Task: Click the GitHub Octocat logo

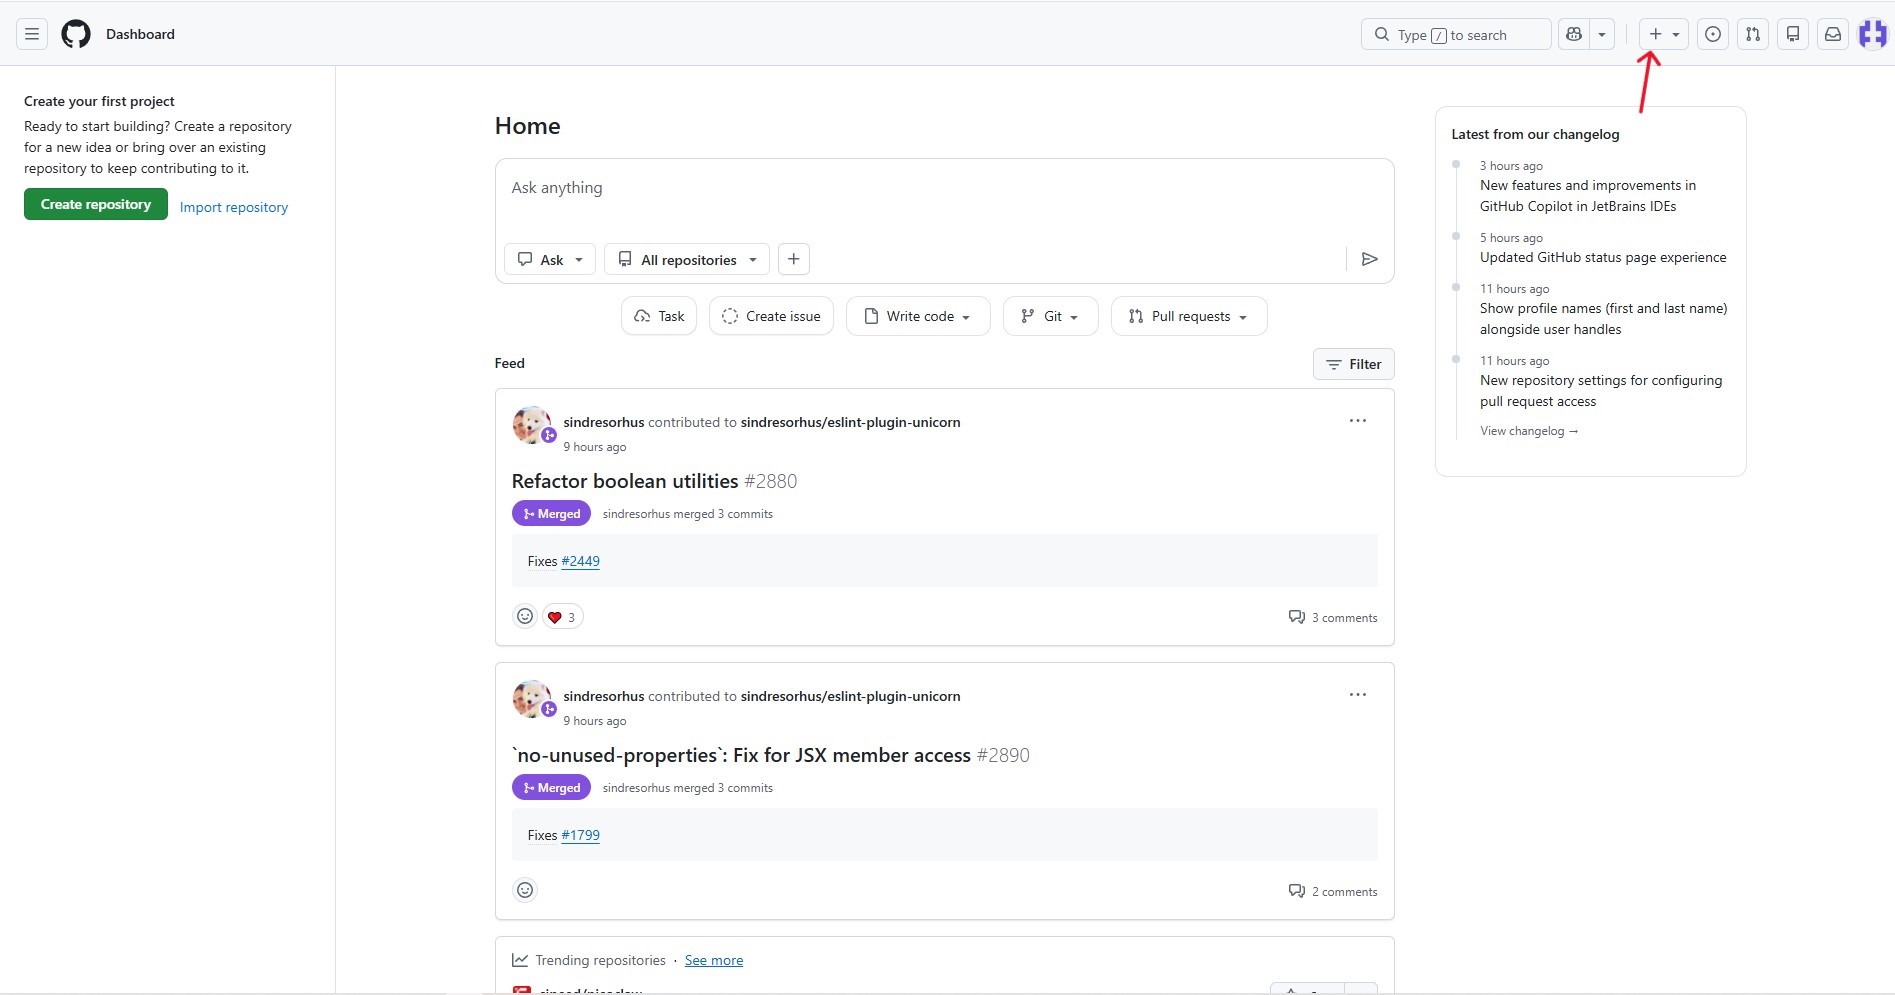Action: [76, 34]
